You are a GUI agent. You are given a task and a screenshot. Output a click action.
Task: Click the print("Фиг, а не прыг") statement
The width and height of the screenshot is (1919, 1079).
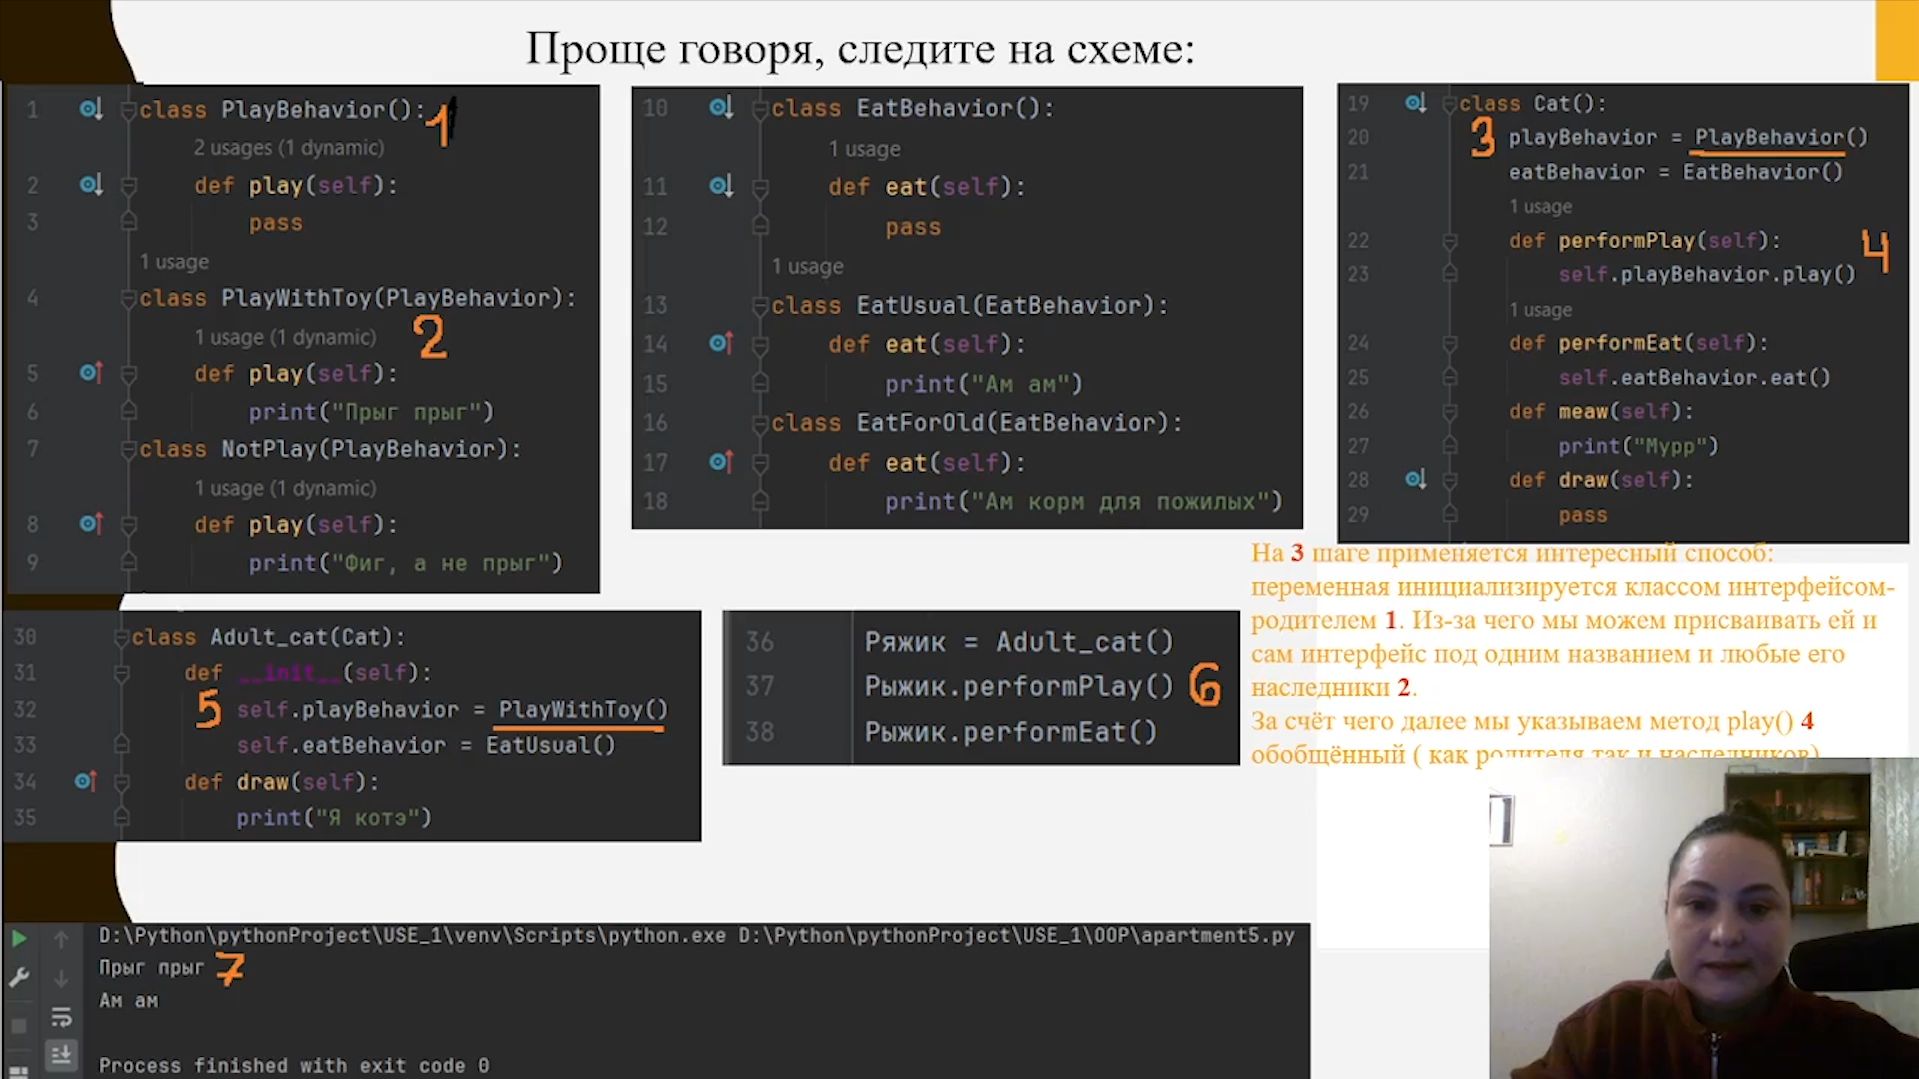point(406,563)
